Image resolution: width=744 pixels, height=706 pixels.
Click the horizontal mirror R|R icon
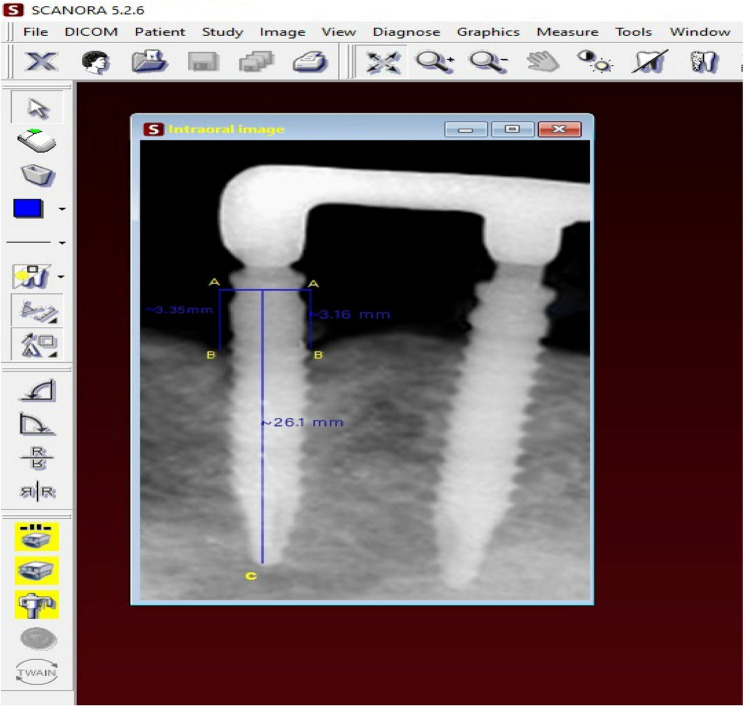[x=37, y=492]
